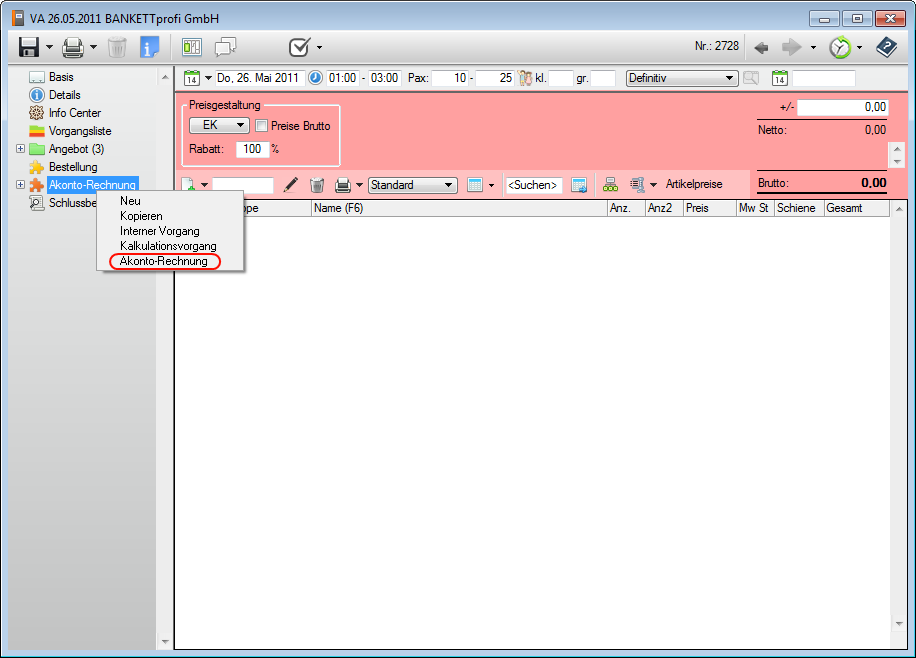
Task: Open the Definitiv status dropdown
Action: (681, 78)
